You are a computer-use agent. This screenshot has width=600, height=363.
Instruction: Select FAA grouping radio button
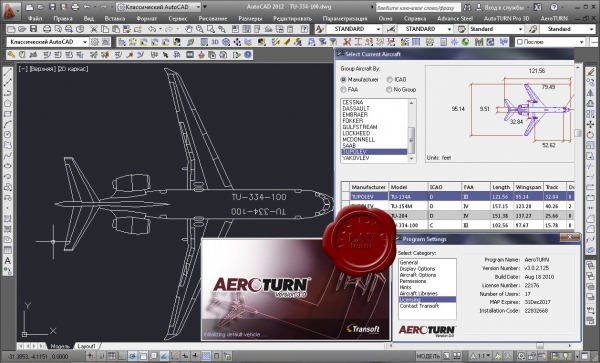click(x=343, y=90)
